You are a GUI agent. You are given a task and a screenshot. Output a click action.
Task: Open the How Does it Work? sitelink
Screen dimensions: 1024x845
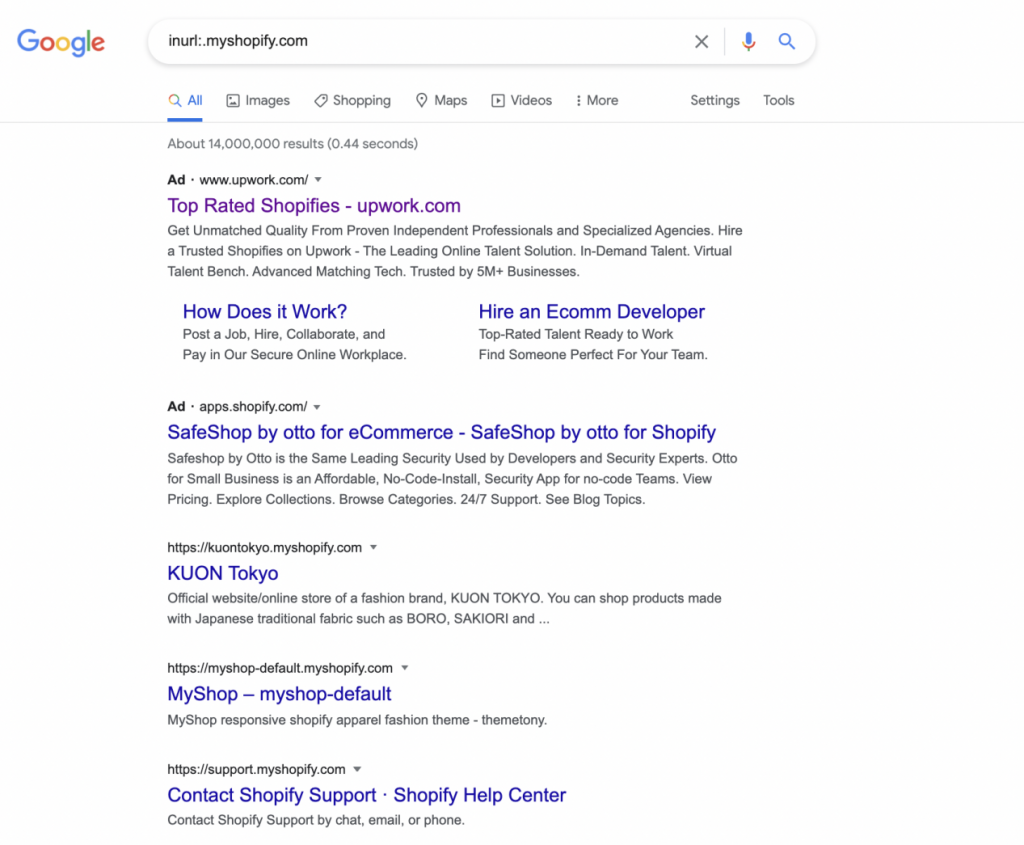click(264, 311)
